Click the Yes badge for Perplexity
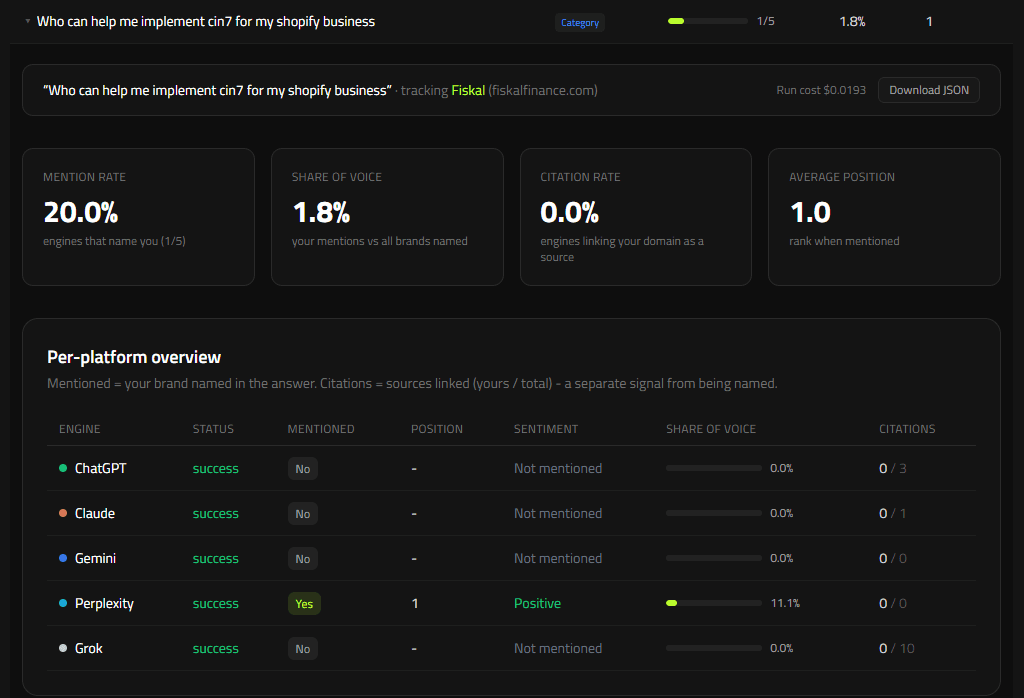The width and height of the screenshot is (1024, 698). tap(304, 604)
